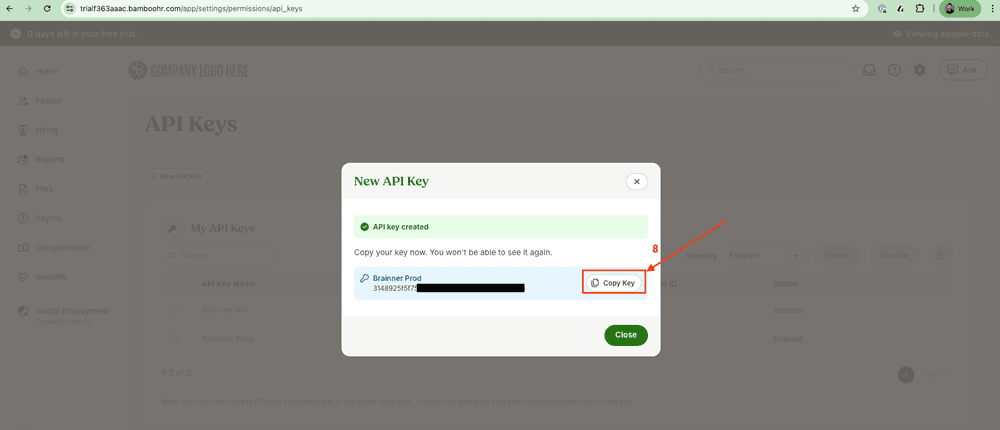Image resolution: width=1000 pixels, height=430 pixels.
Task: Open the Showing Enabled dropdown
Action: (x=765, y=256)
